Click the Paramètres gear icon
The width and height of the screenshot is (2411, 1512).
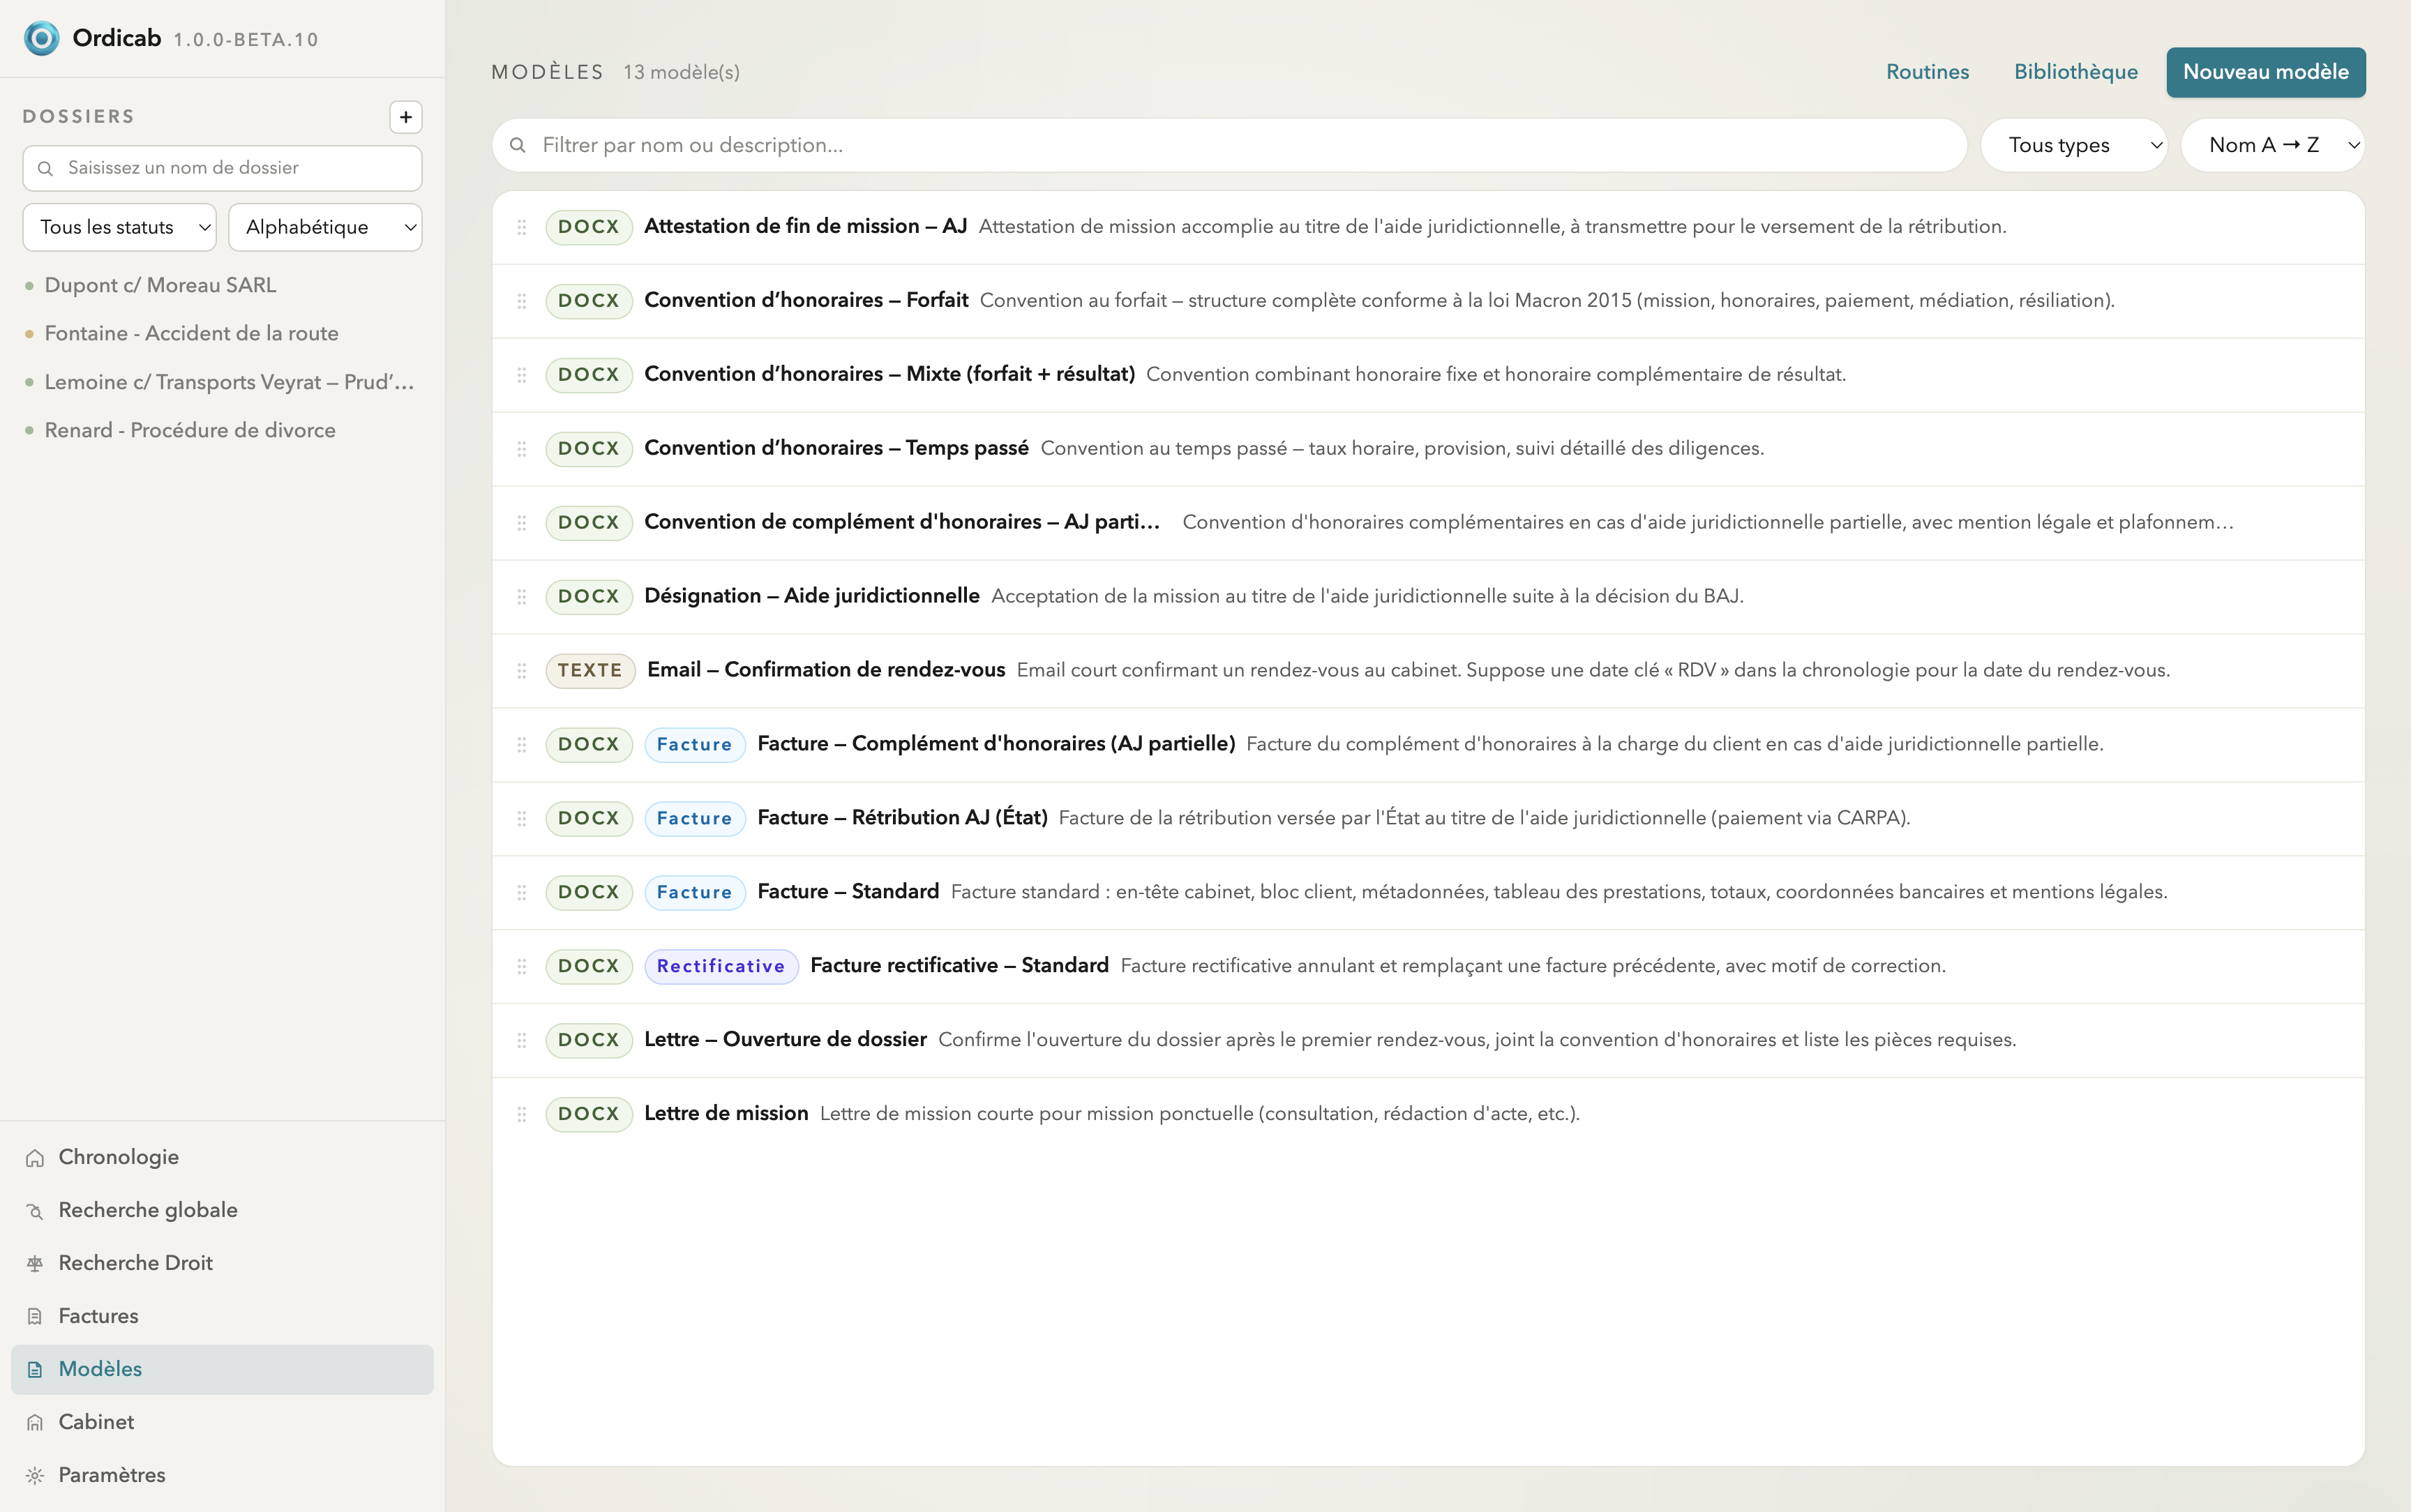tap(35, 1475)
